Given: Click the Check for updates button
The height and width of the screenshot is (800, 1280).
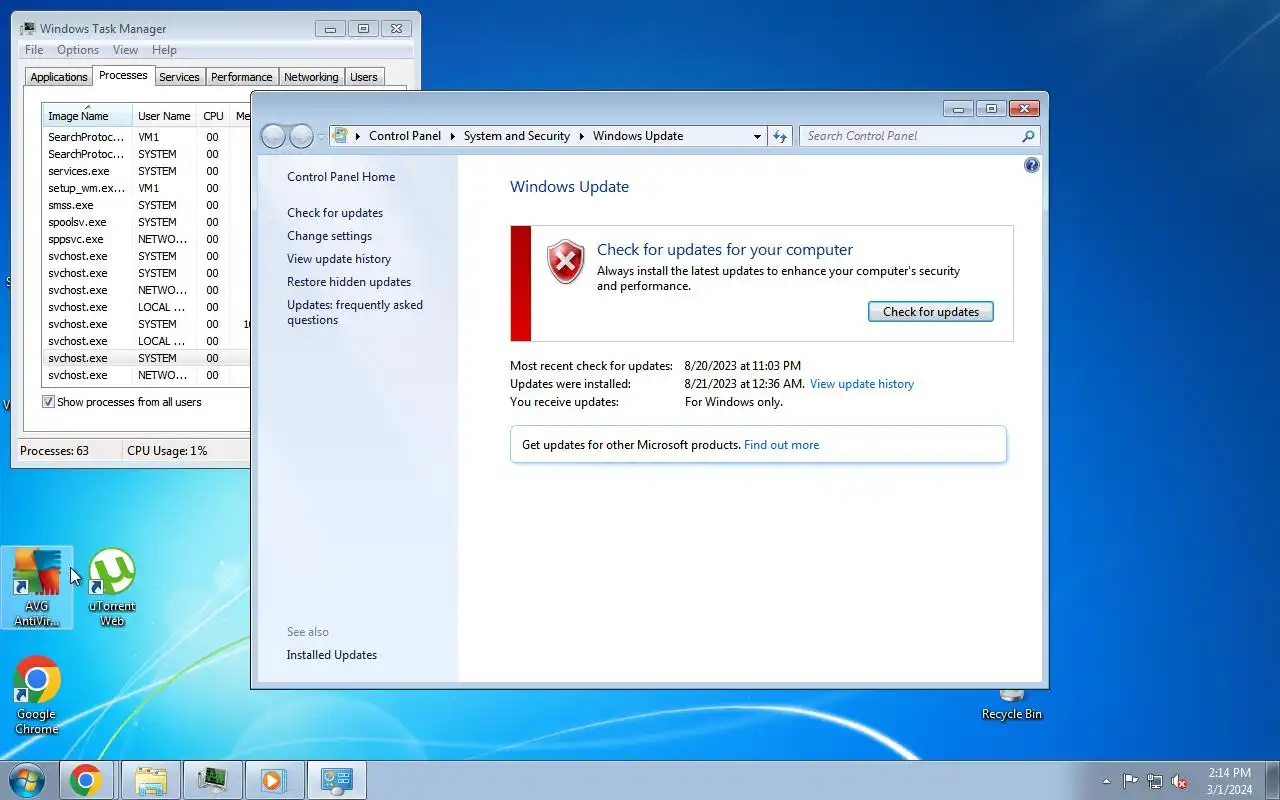Looking at the screenshot, I should (930, 312).
